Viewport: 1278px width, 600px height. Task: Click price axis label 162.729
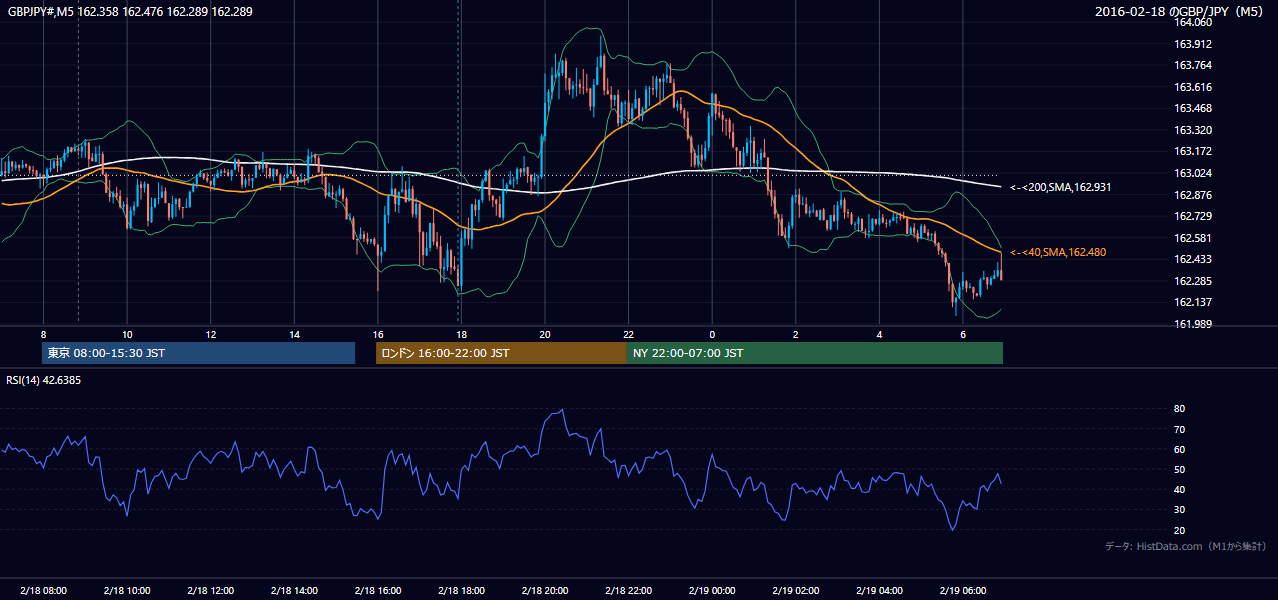pyautogui.click(x=1192, y=216)
